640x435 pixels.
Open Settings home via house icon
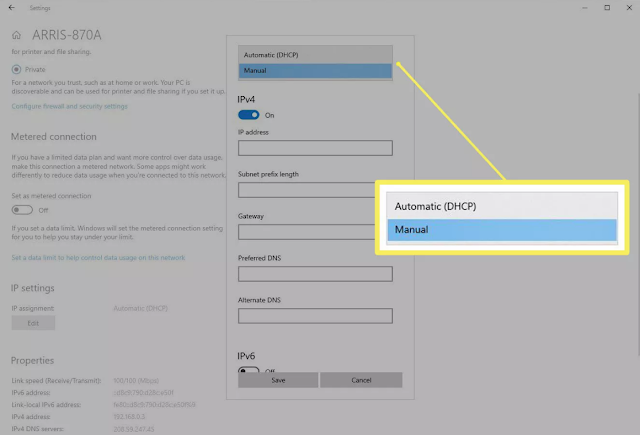pyautogui.click(x=16, y=35)
